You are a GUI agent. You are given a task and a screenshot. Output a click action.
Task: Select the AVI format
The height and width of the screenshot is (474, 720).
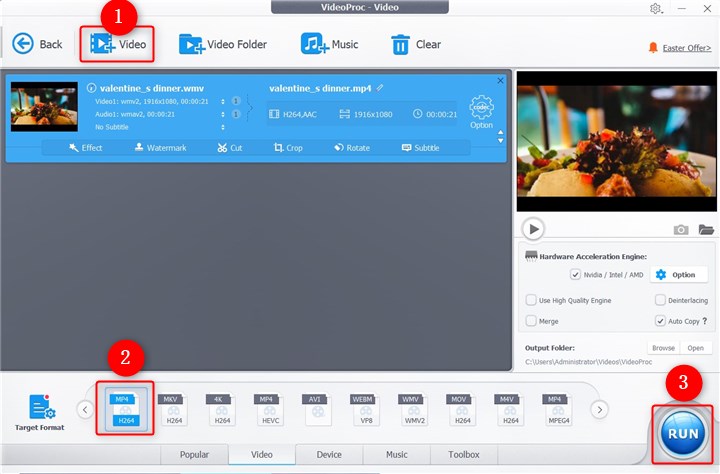(317, 409)
